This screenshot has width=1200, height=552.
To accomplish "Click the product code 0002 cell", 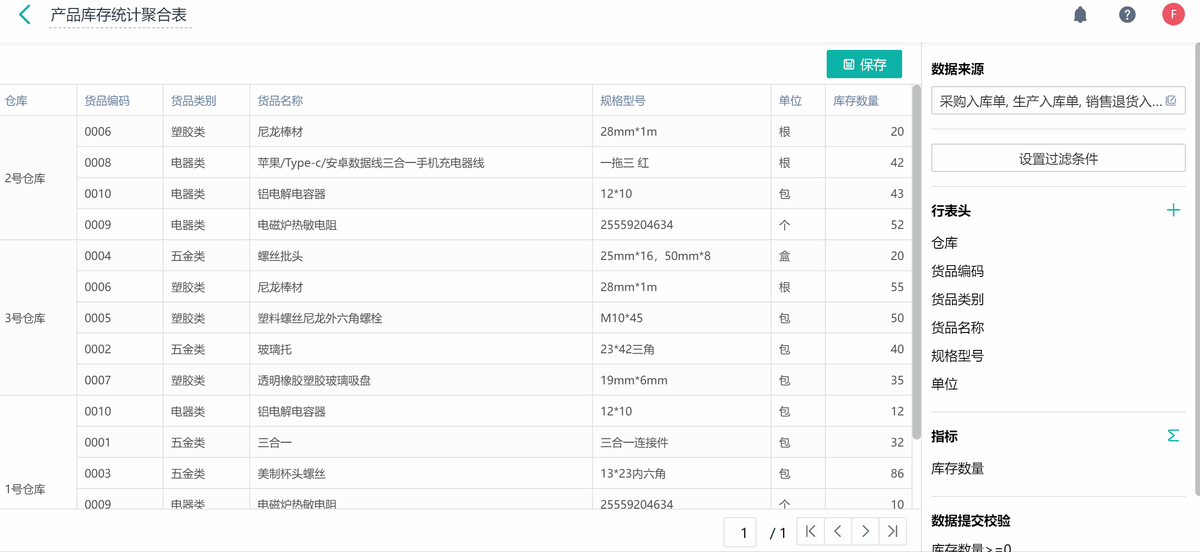I will coord(120,349).
